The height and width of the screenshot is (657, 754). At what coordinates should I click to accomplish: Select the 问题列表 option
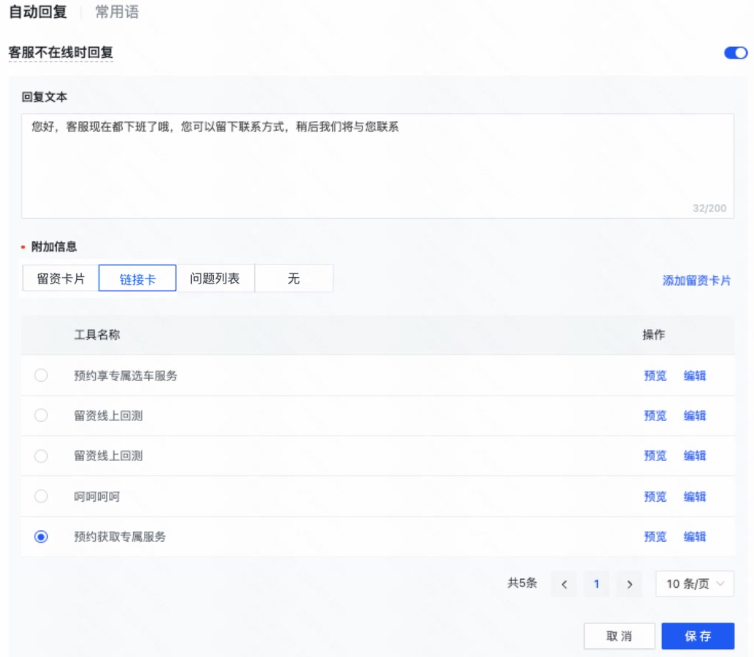(215, 278)
